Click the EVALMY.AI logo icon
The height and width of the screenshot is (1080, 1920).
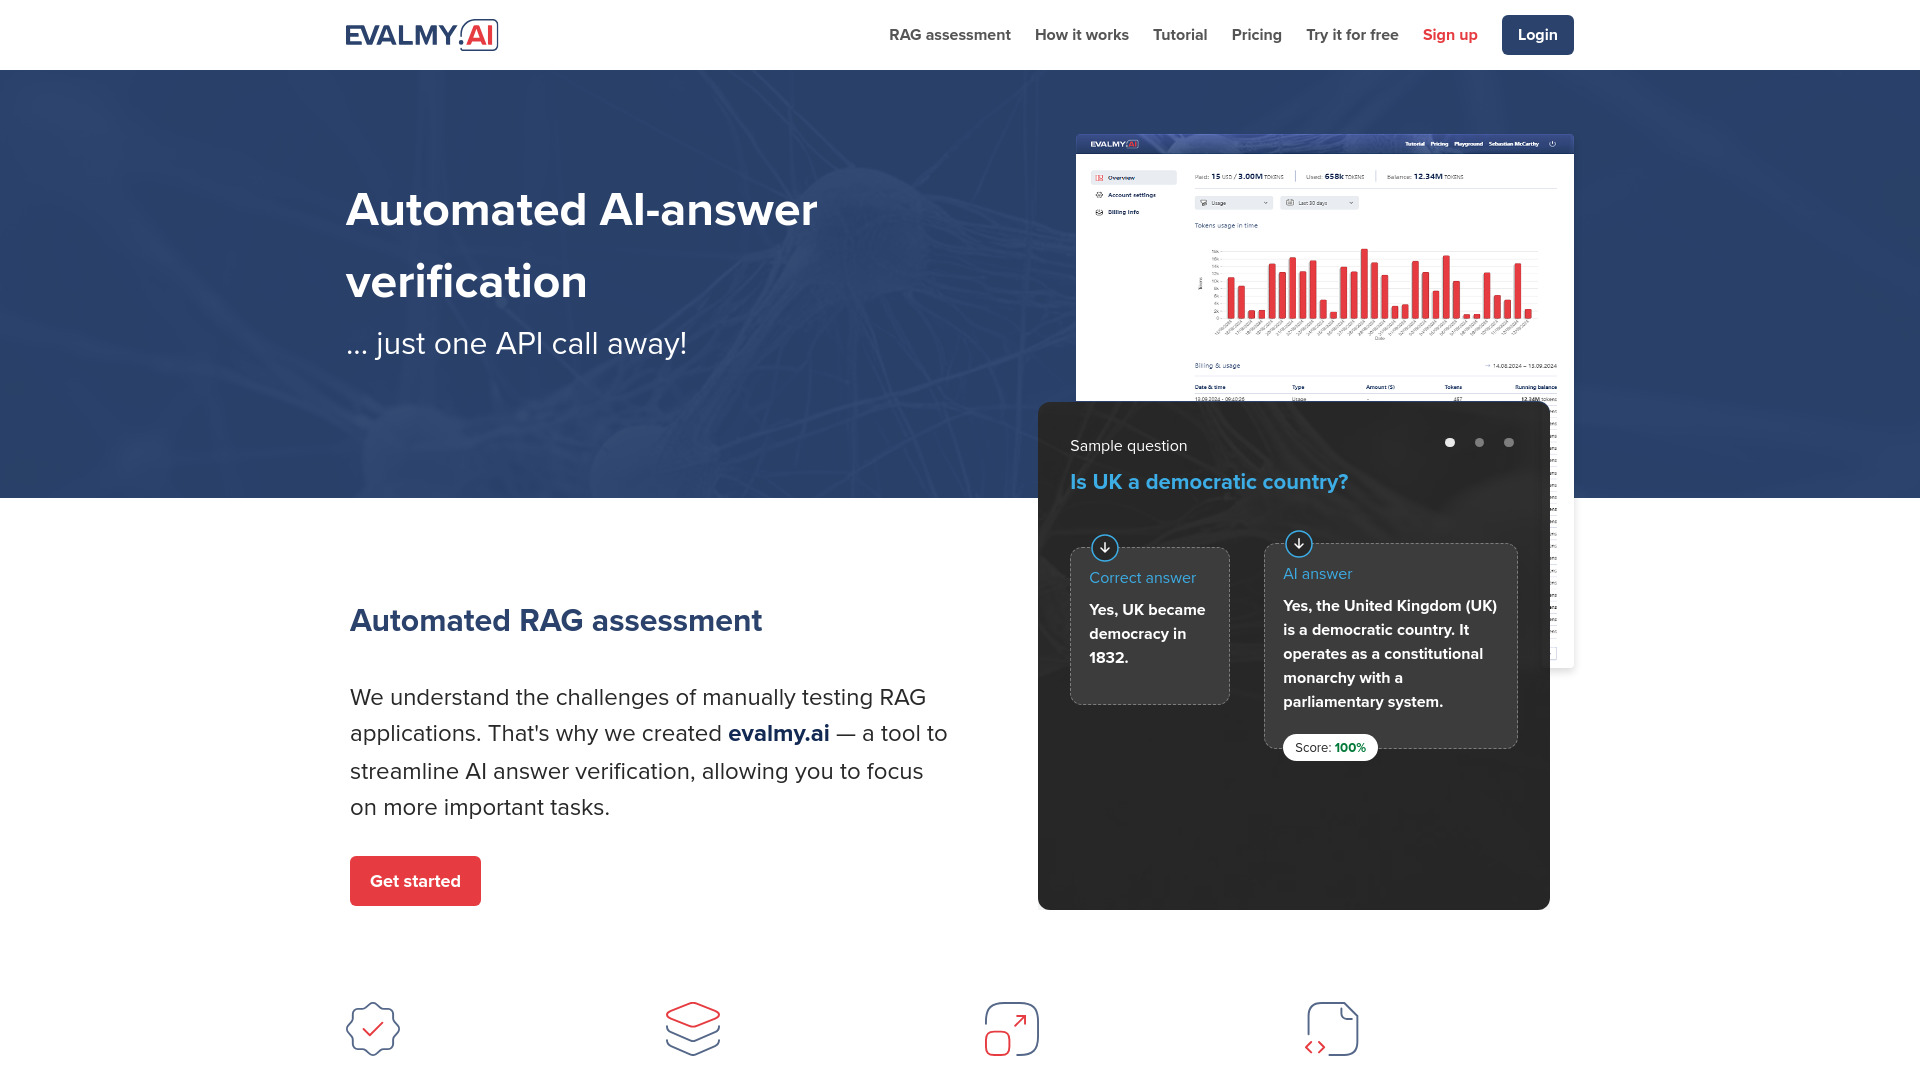coord(421,34)
